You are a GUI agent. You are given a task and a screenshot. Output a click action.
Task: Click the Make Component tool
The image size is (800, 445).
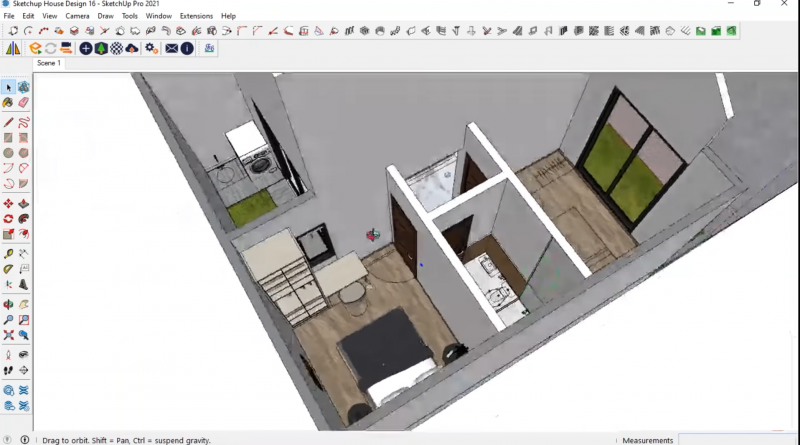click(x=23, y=88)
